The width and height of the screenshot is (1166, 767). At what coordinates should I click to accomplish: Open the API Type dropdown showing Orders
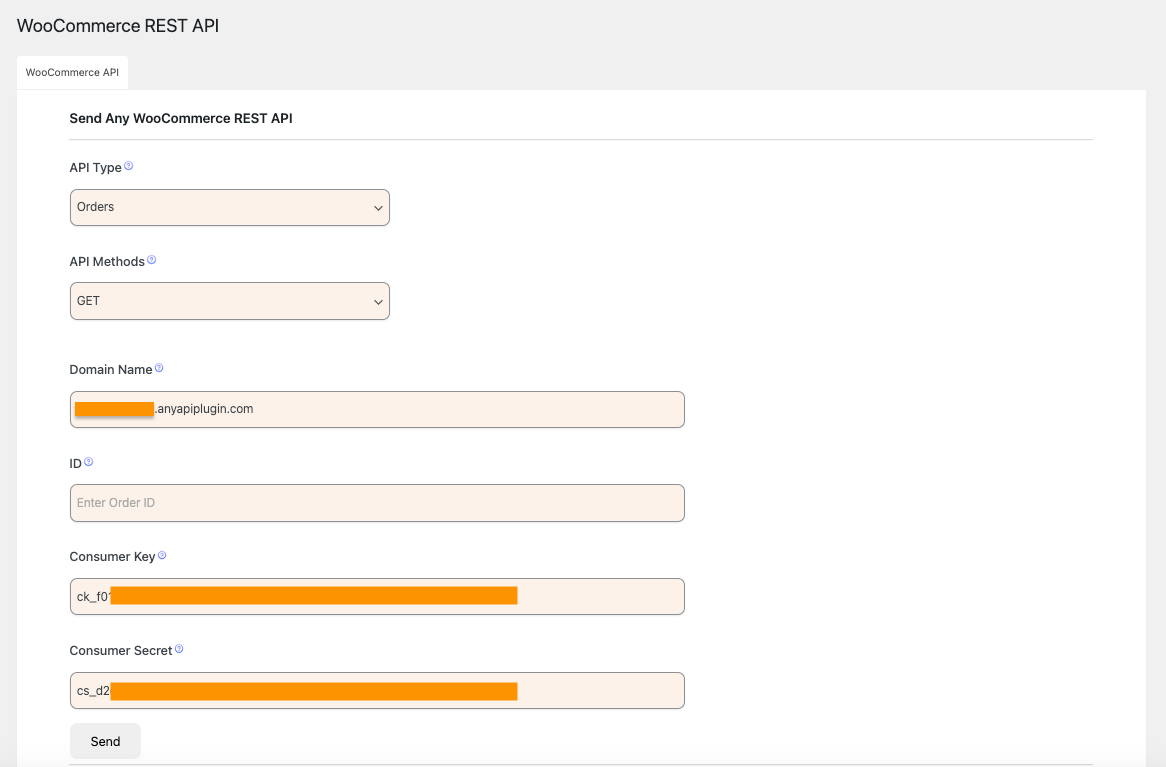coord(229,208)
